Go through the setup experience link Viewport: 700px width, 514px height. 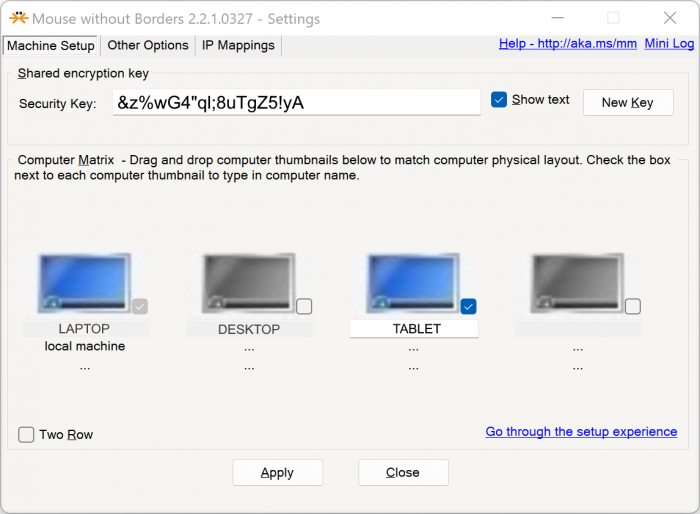tap(581, 432)
